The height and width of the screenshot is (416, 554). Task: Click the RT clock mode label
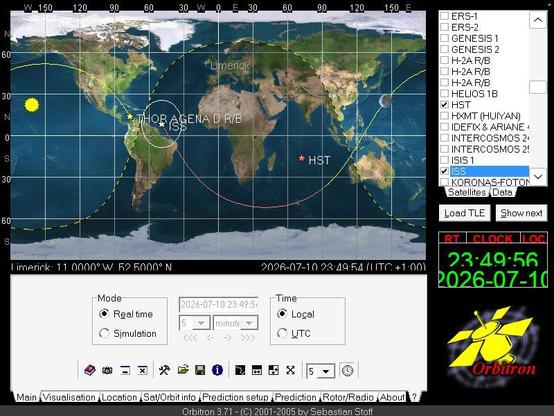coord(452,239)
